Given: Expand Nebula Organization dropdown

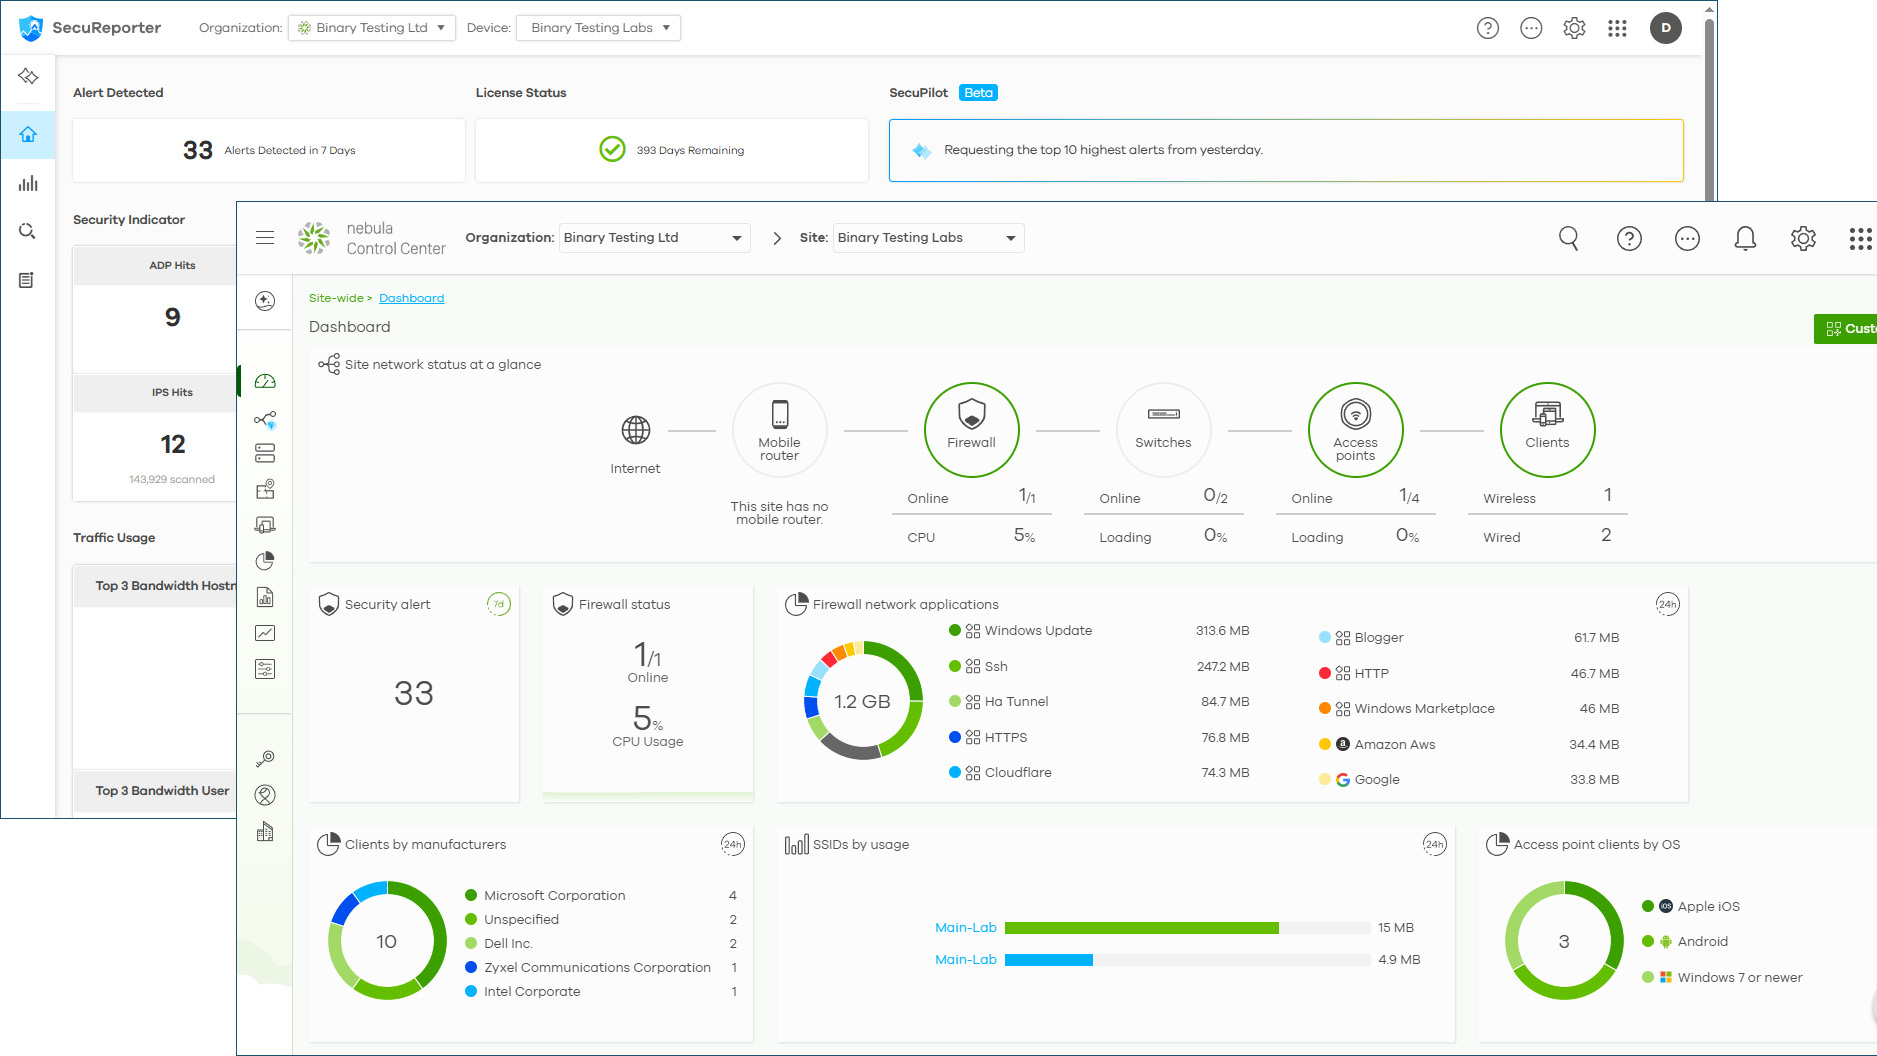Looking at the screenshot, I should [654, 238].
